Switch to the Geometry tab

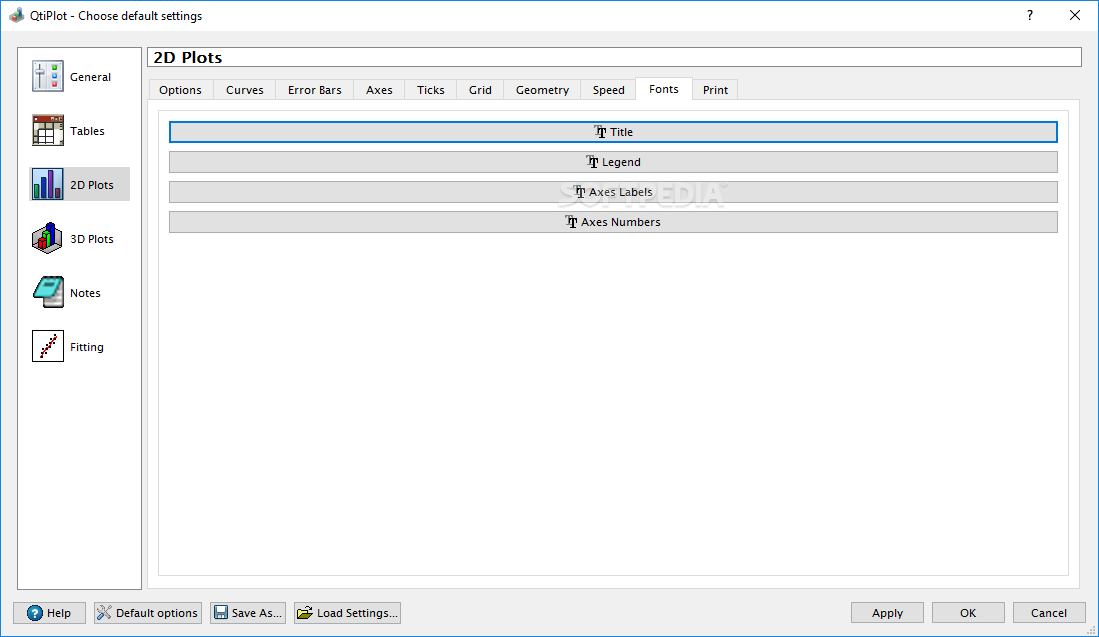pos(542,90)
